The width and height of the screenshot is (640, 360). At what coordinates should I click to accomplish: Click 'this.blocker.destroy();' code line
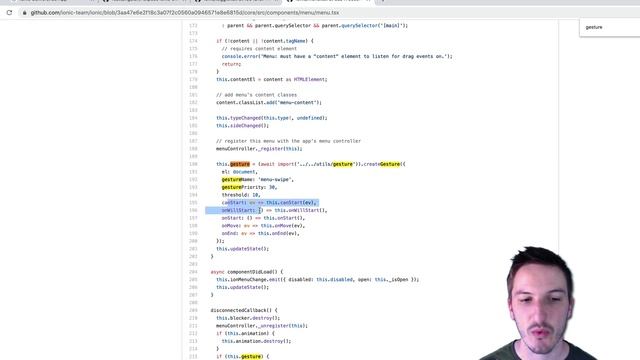tap(248, 318)
